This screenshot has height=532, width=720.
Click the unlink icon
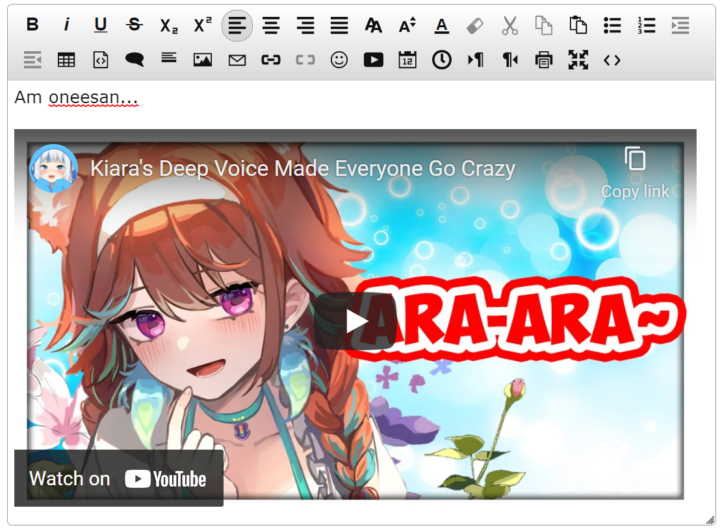(305, 60)
